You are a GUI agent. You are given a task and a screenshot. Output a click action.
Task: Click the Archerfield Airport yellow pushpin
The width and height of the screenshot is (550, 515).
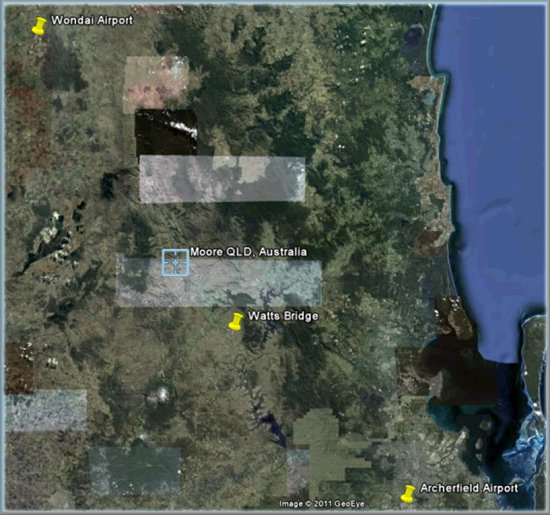click(x=408, y=494)
